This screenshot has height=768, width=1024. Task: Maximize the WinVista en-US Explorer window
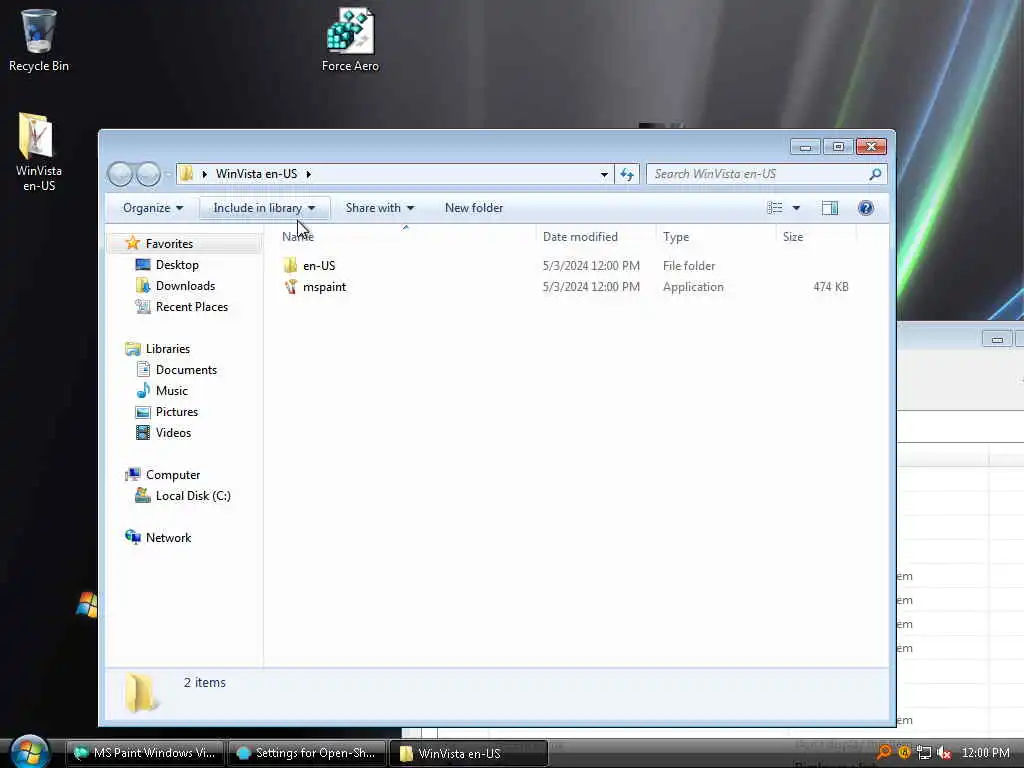[x=838, y=147]
